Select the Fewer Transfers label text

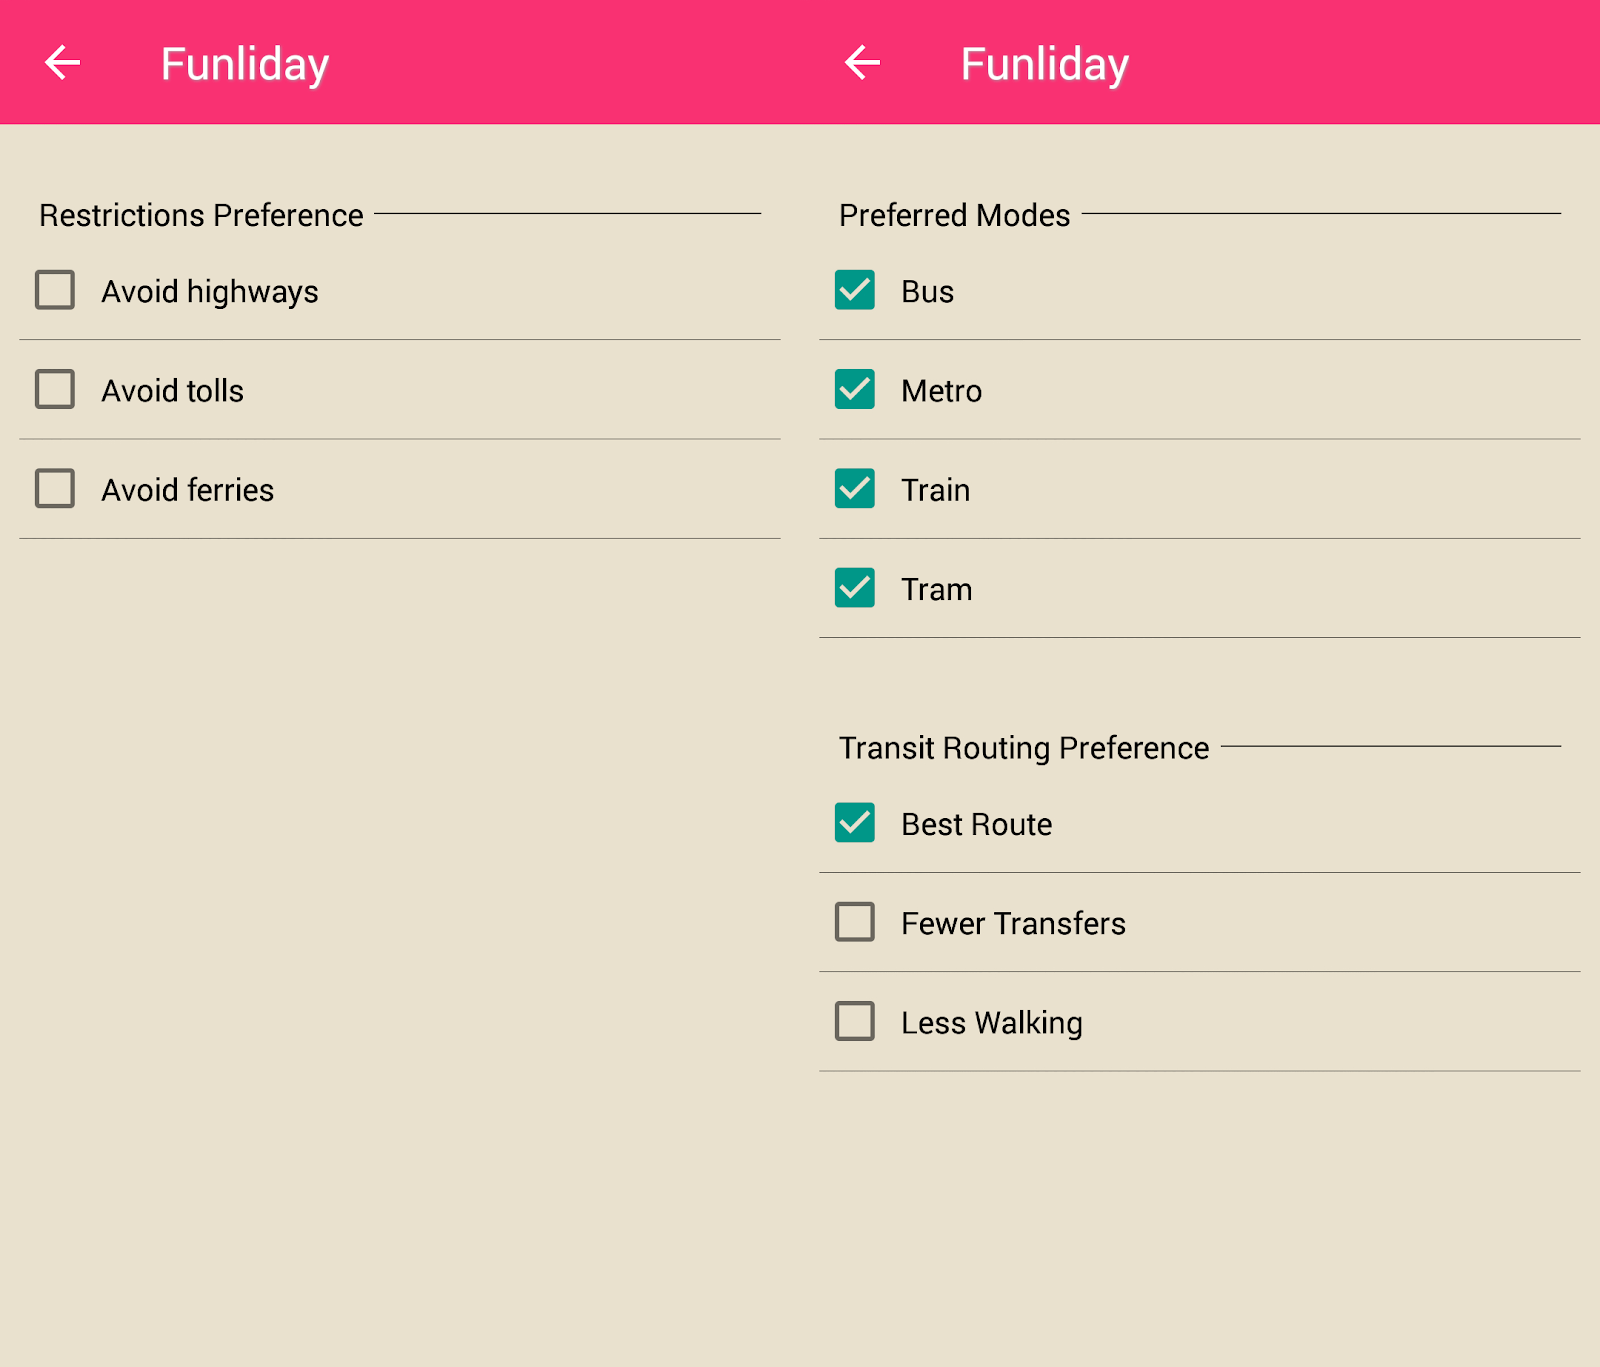(1013, 924)
